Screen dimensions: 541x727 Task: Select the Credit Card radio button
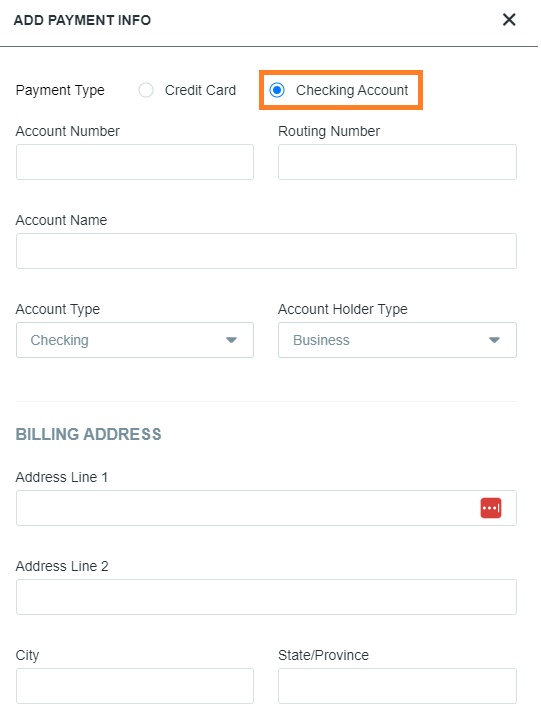click(146, 90)
